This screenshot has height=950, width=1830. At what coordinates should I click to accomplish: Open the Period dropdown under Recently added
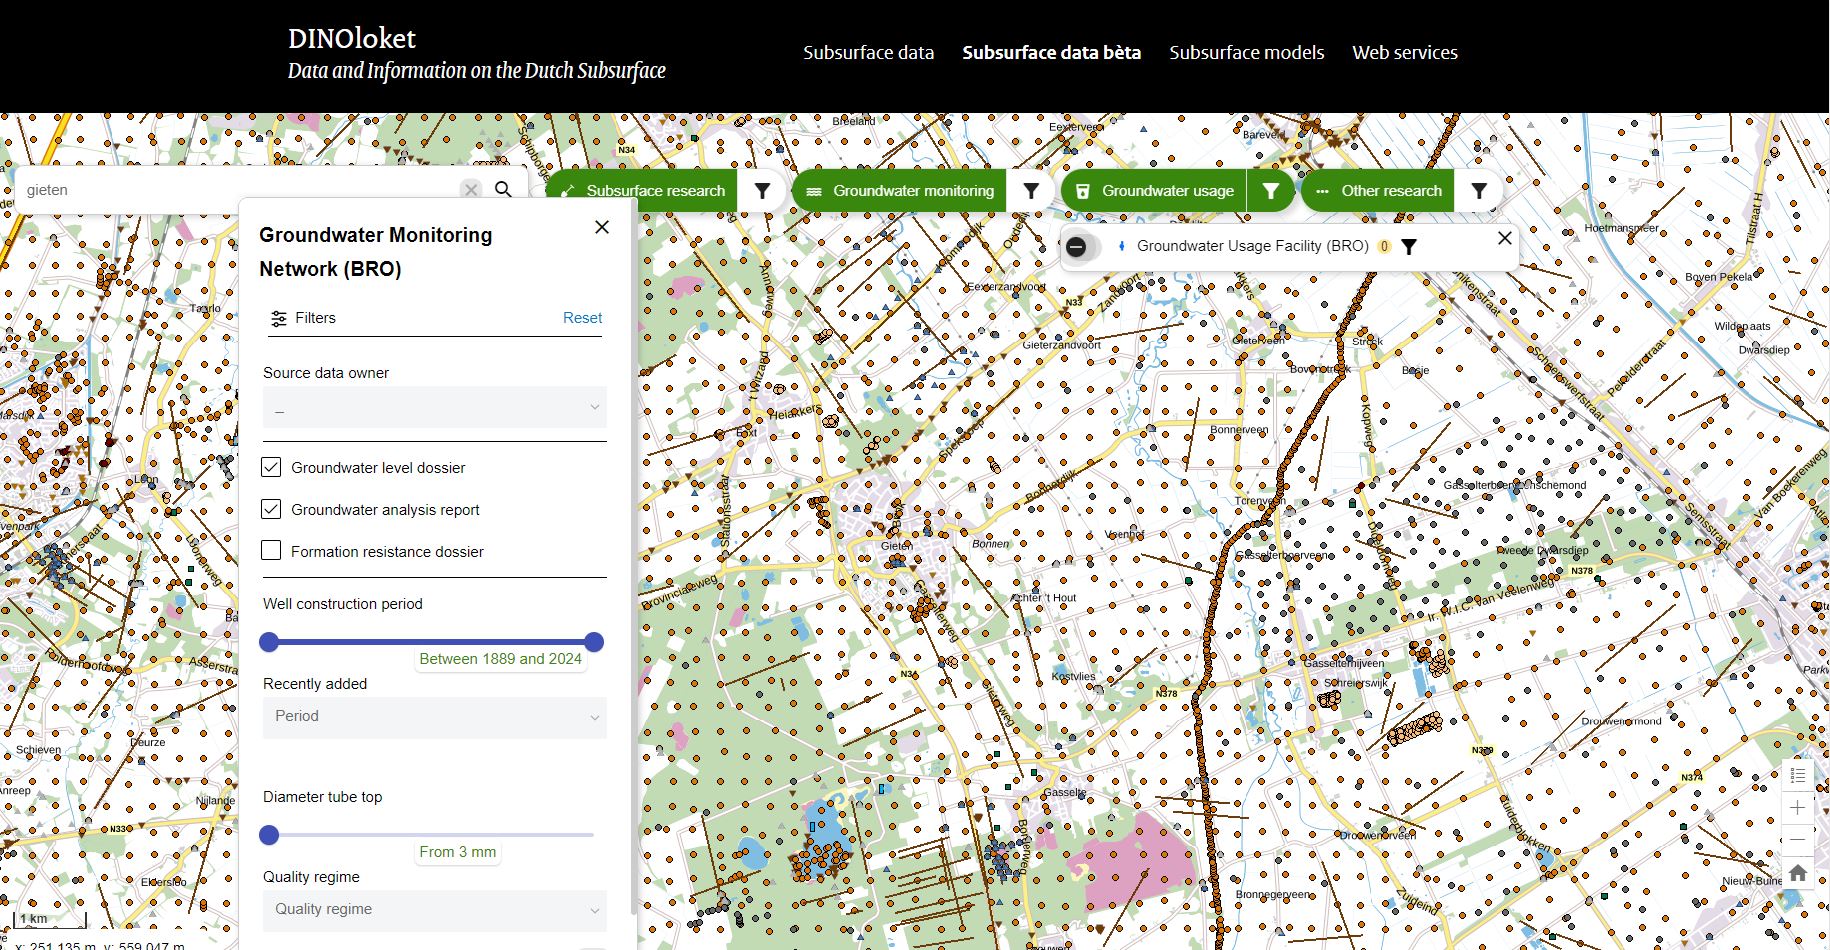434,717
